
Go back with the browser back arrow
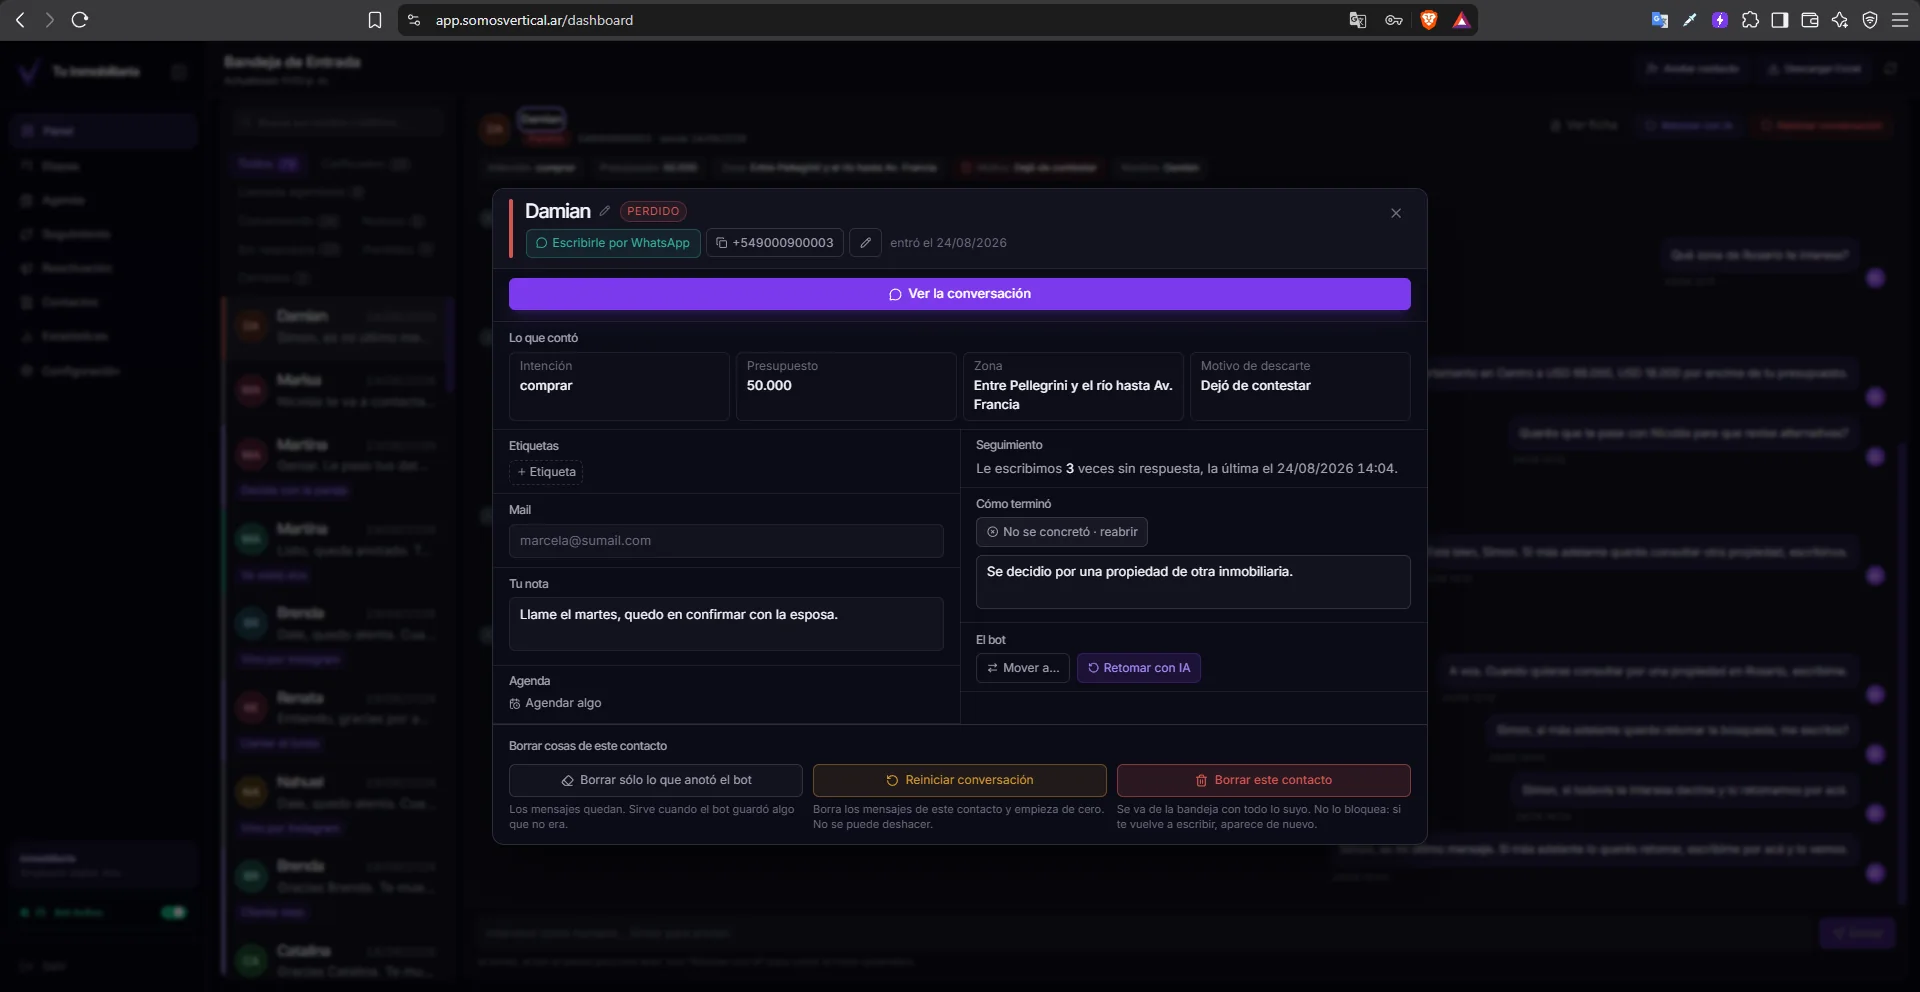(20, 20)
